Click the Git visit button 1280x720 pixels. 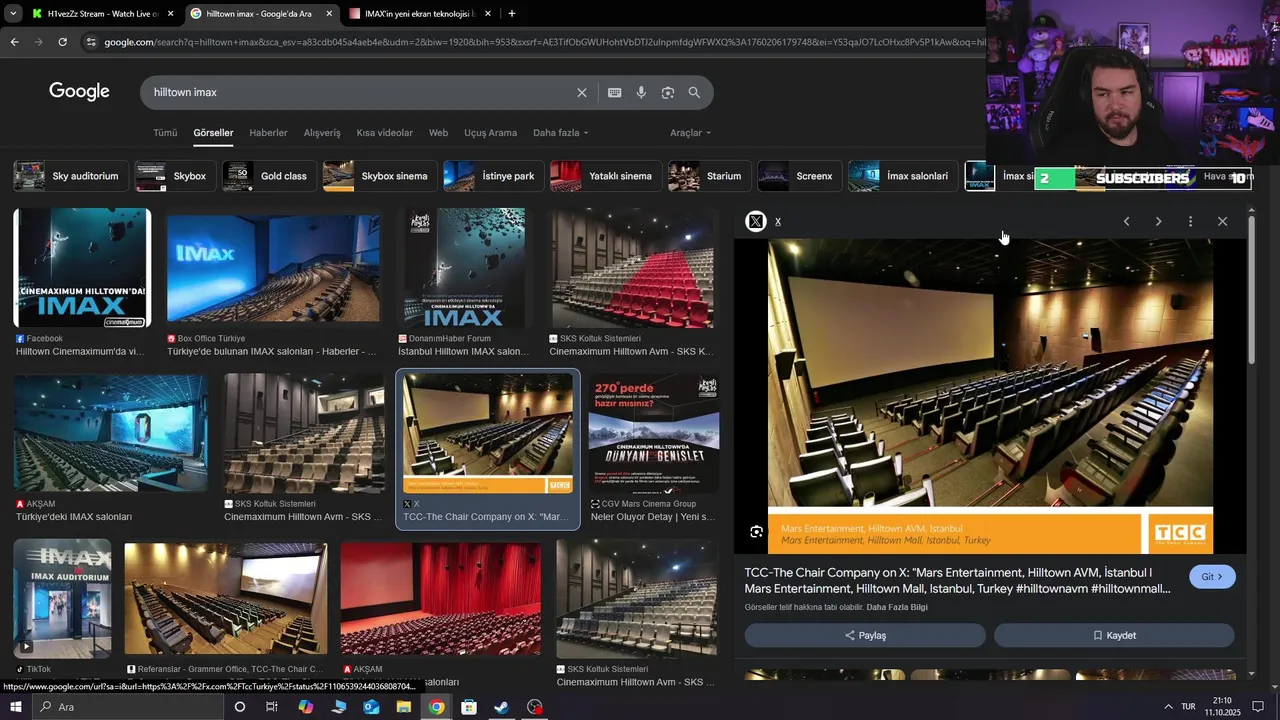(1212, 577)
